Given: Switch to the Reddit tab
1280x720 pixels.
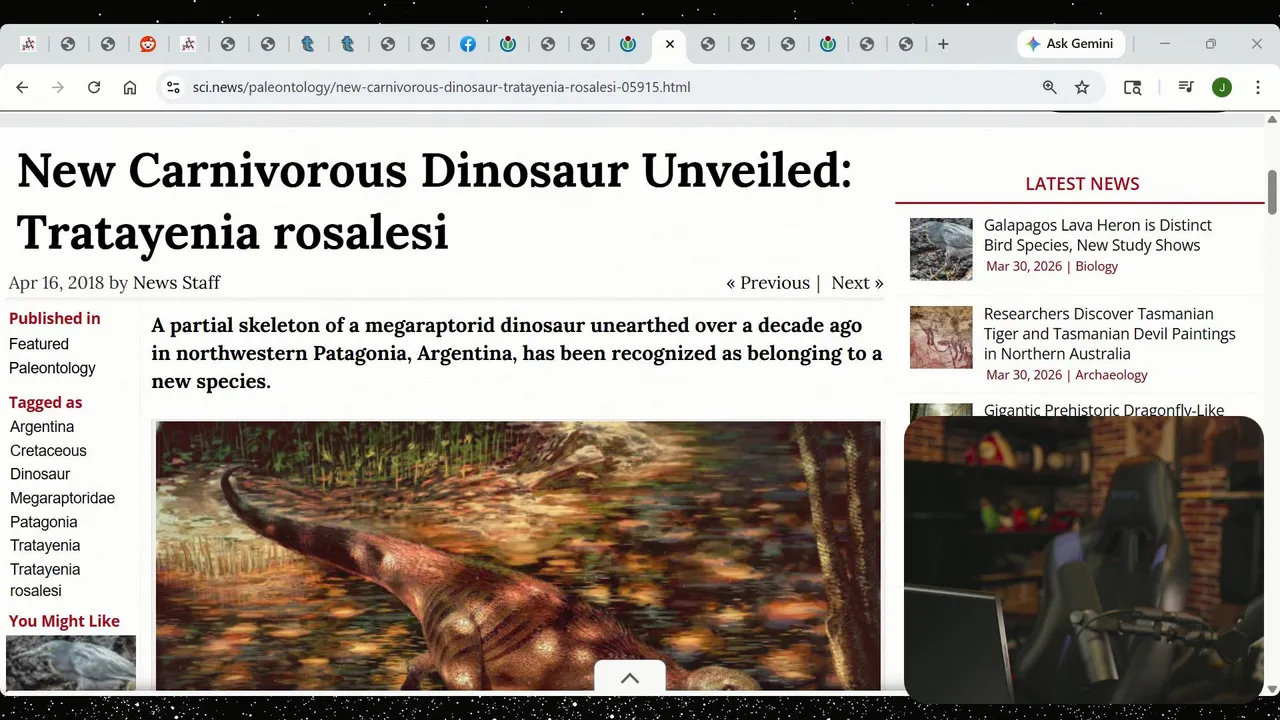Looking at the screenshot, I should coord(148,44).
